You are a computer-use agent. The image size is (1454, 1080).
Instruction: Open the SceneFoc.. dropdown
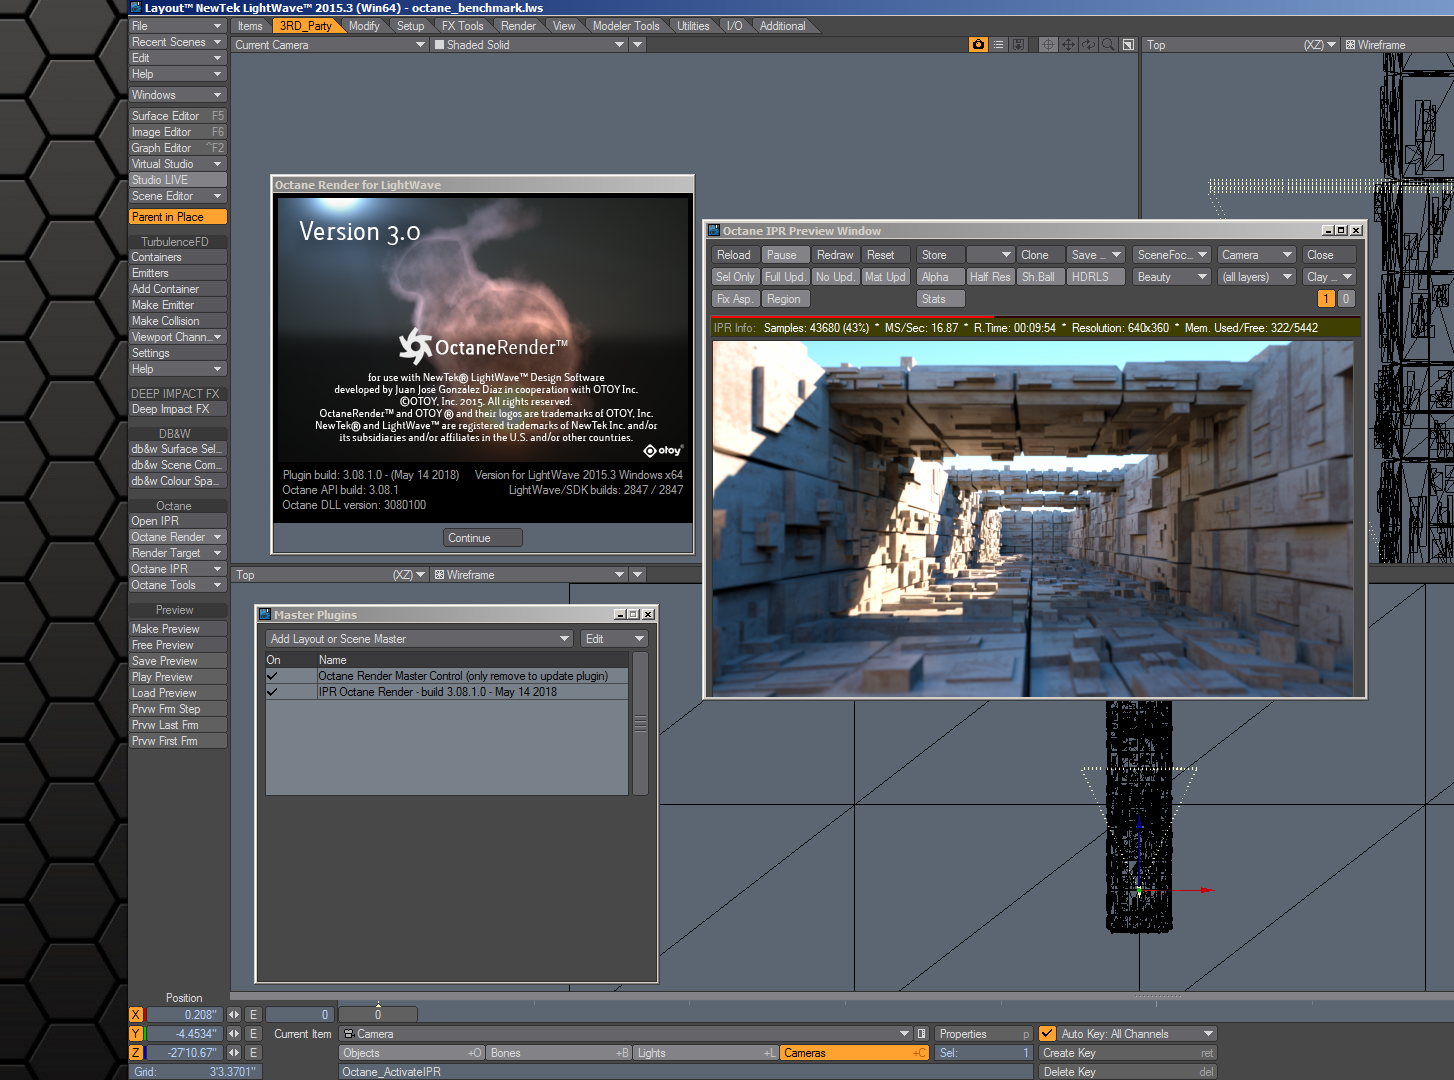1172,255
